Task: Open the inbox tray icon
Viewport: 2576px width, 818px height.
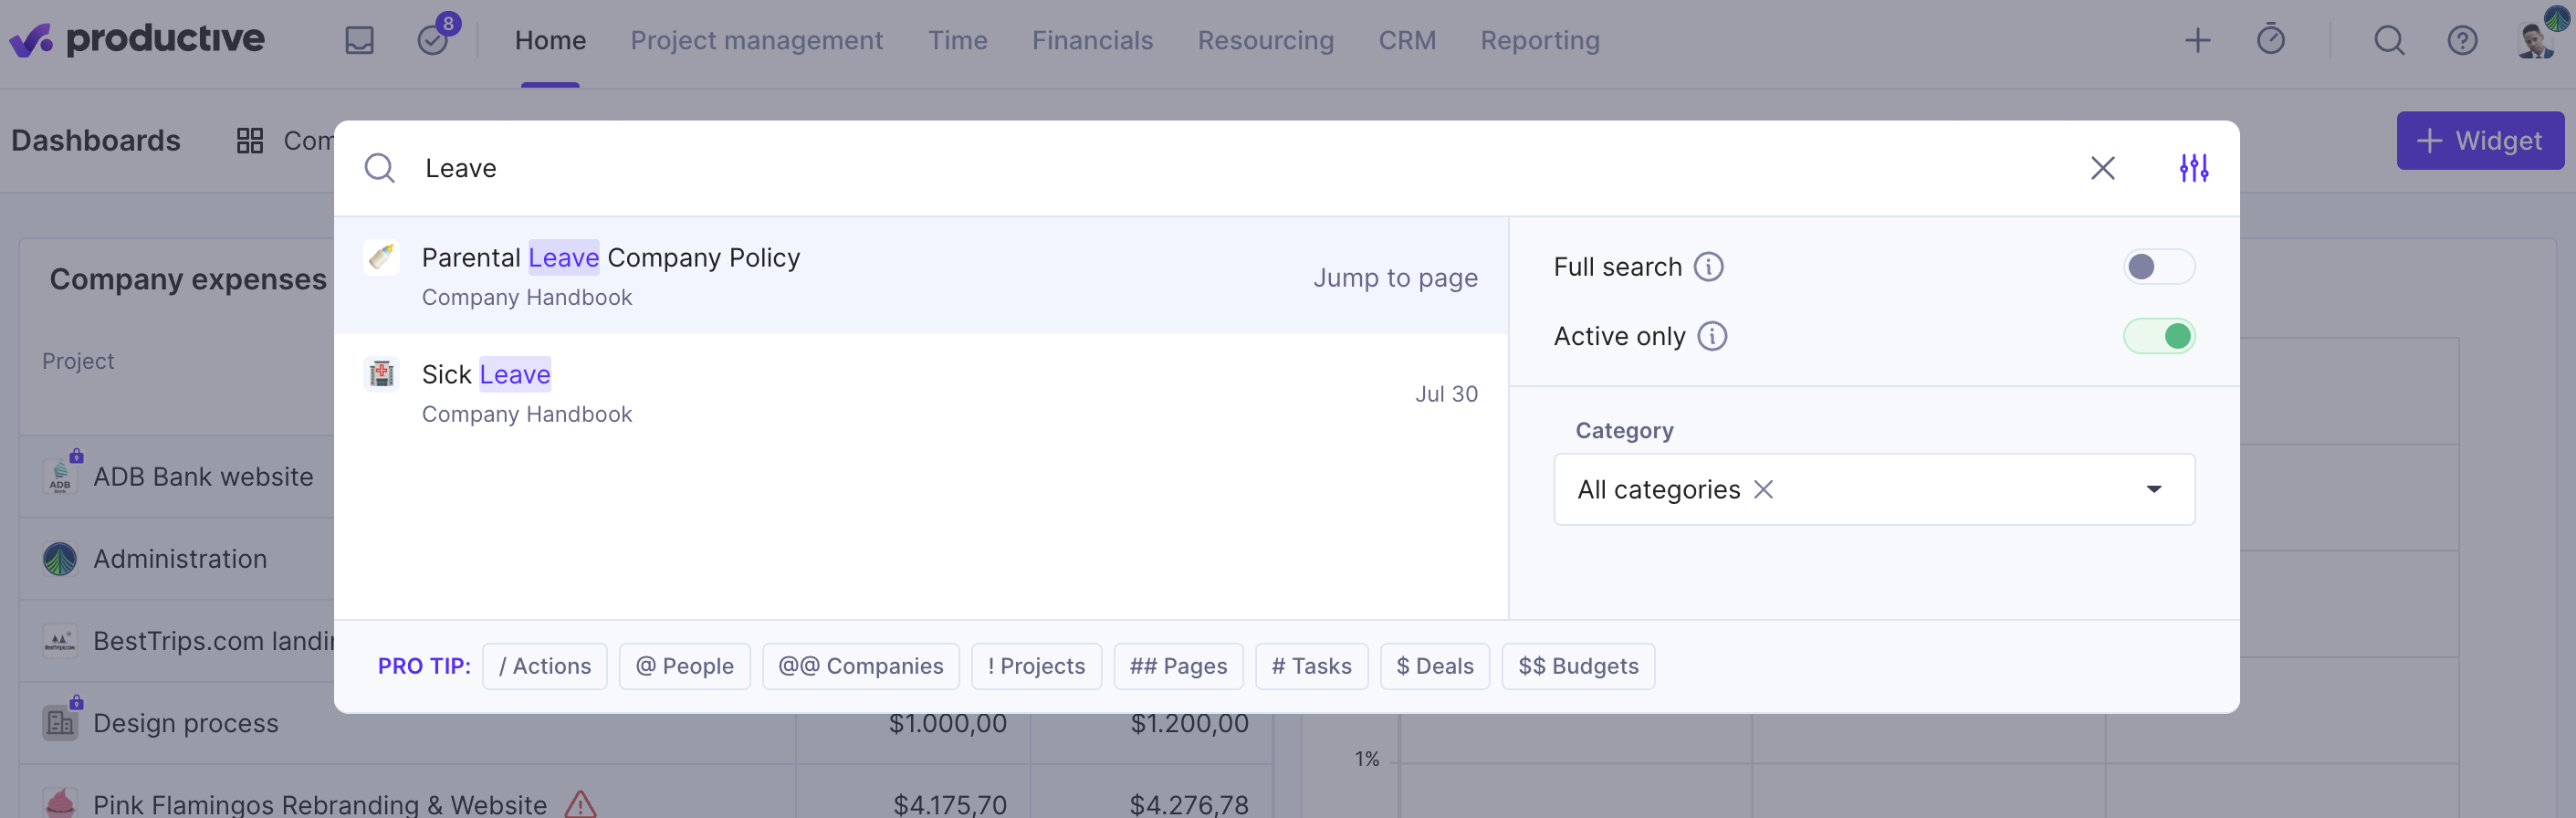Action: coord(359,40)
